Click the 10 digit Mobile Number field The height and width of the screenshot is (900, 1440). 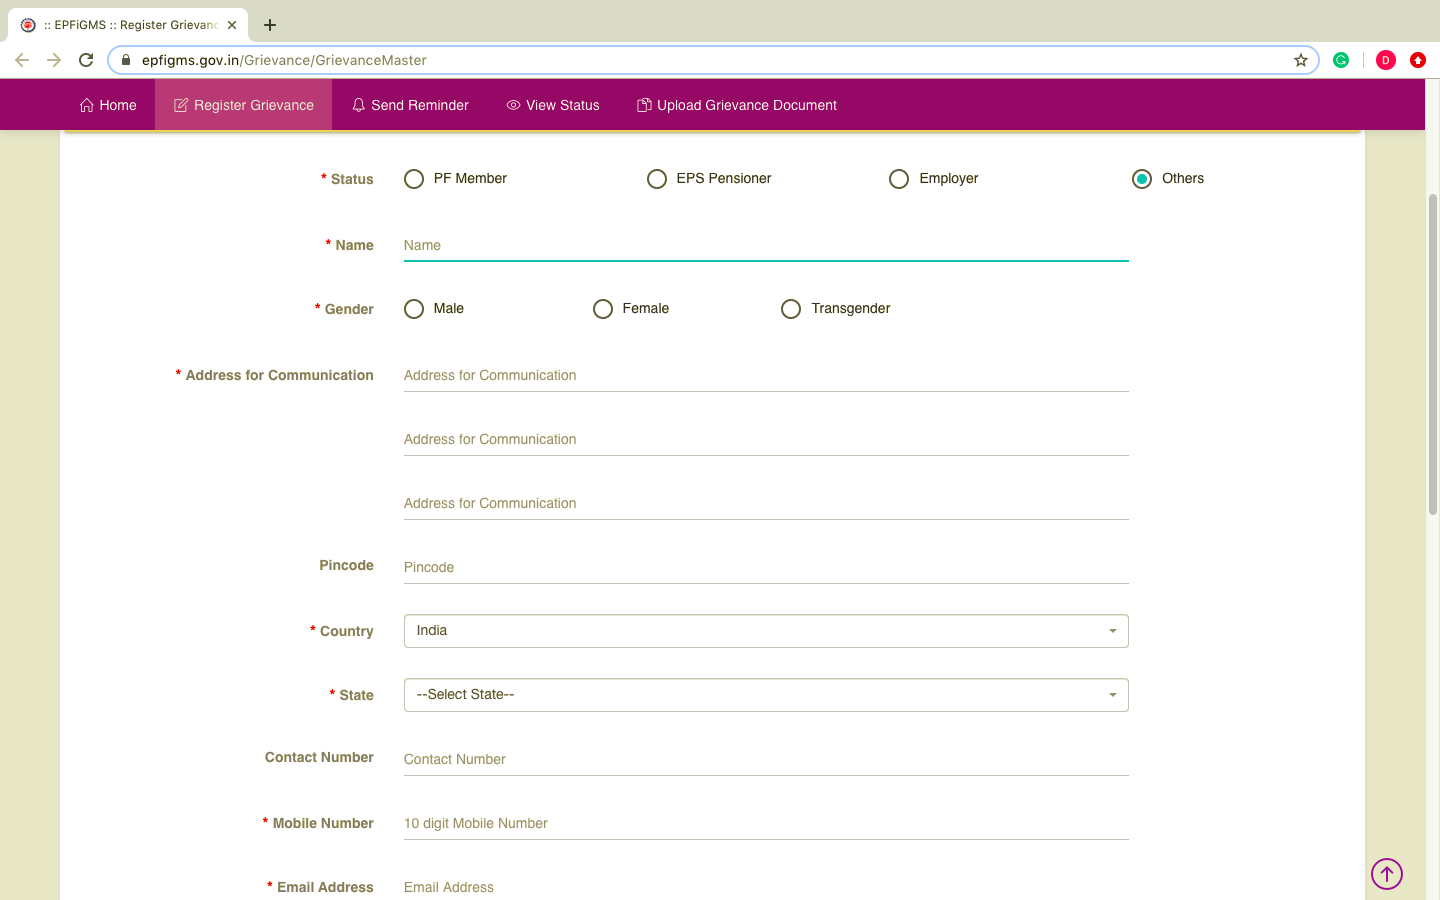(x=766, y=823)
